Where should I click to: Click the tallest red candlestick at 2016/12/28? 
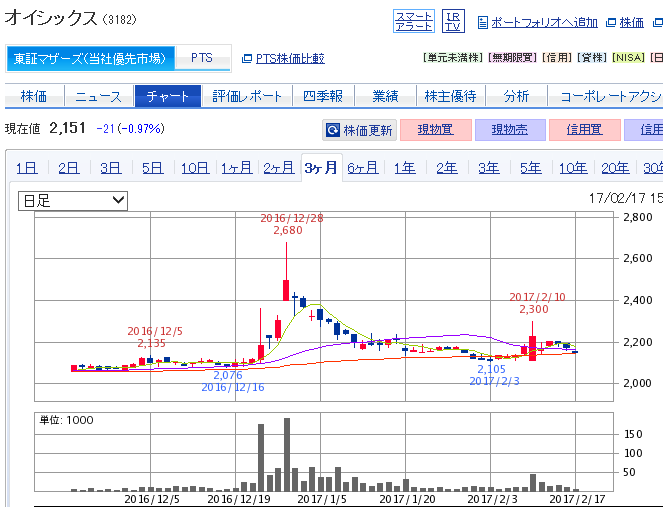pyautogui.click(x=286, y=271)
